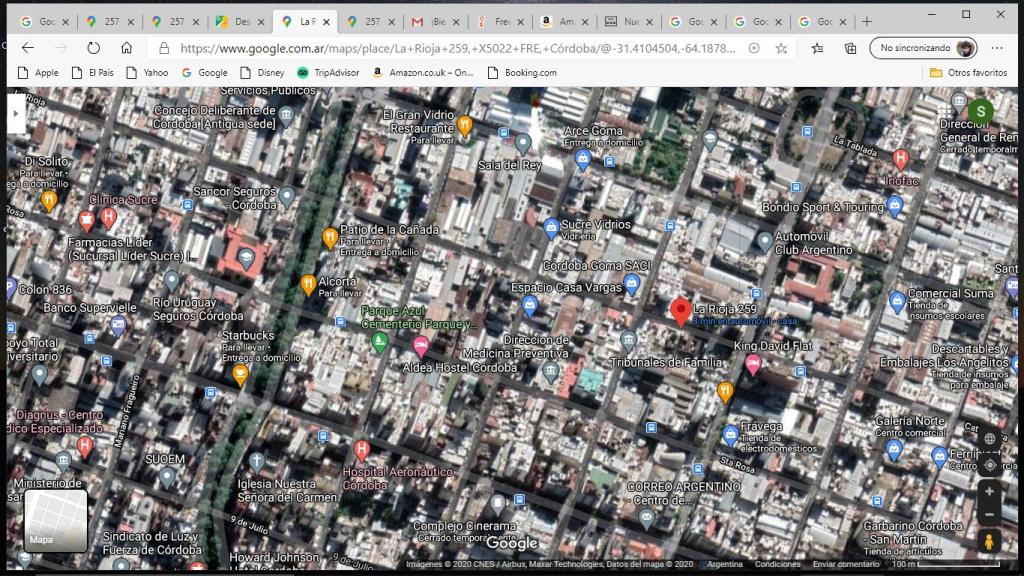Open the Booking.com bookmark
The height and width of the screenshot is (576, 1024).
(521, 73)
